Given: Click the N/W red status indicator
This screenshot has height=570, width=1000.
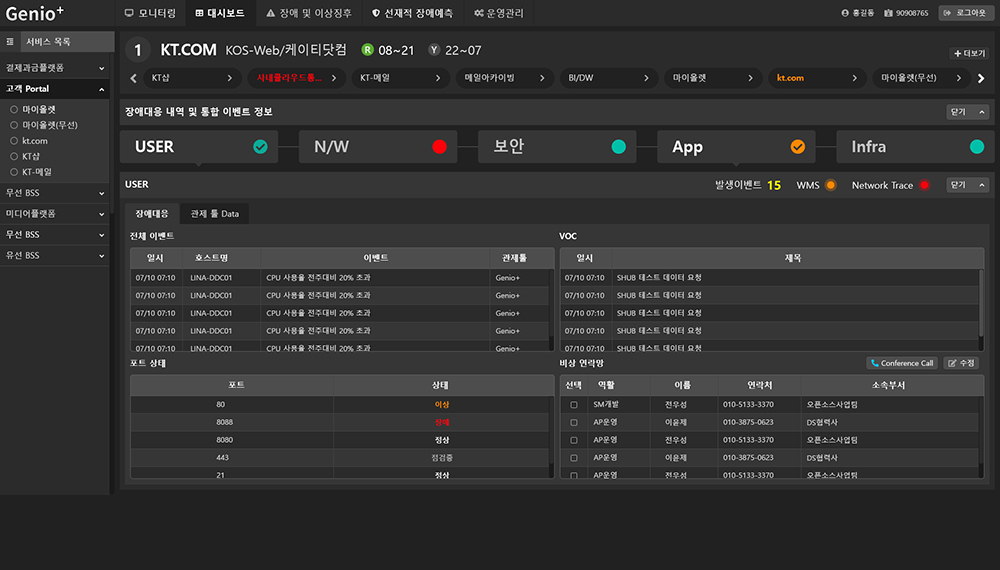Looking at the screenshot, I should [x=439, y=147].
